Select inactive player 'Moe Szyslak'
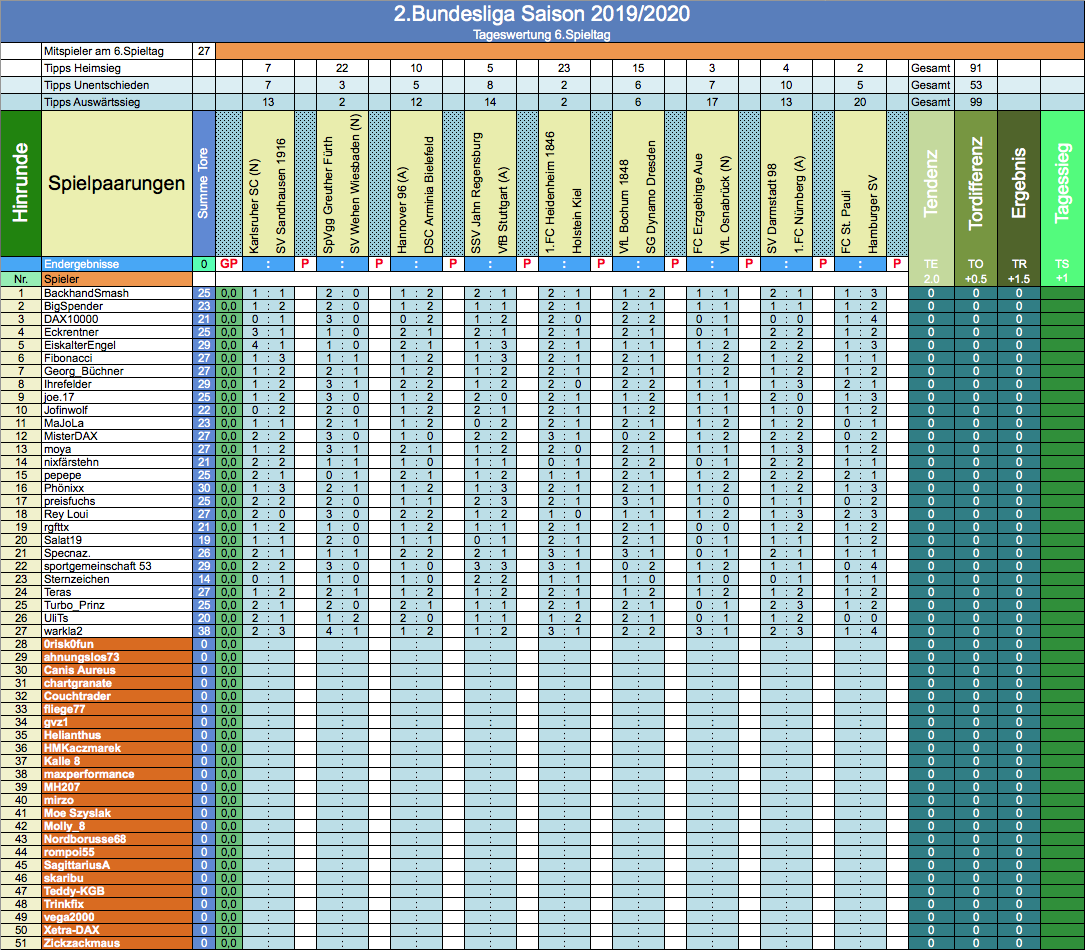This screenshot has width=1085, height=950. pos(117,813)
